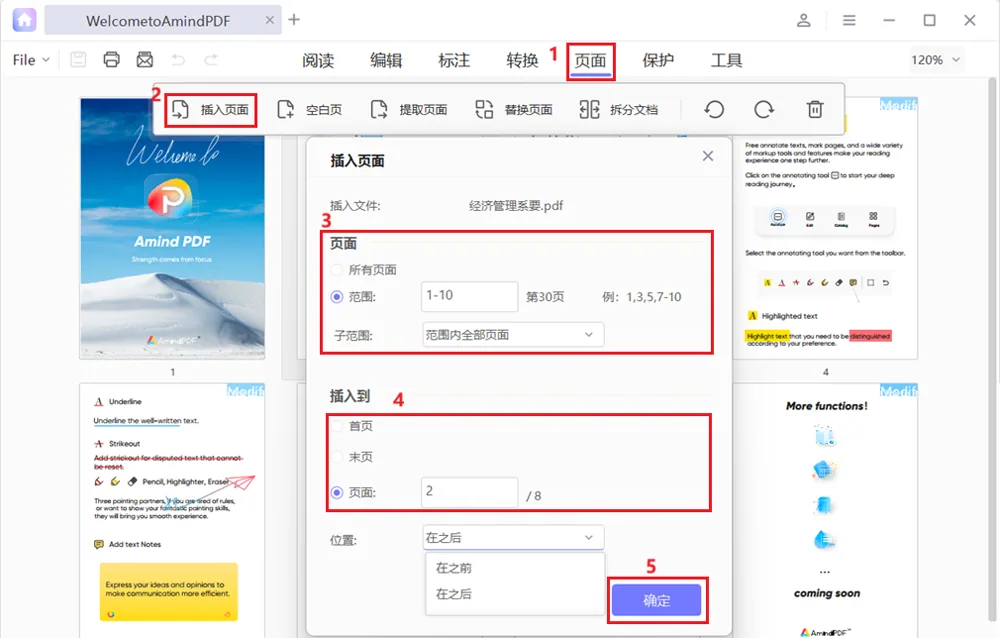
Task: Open the File menu dropdown
Action: click(31, 60)
